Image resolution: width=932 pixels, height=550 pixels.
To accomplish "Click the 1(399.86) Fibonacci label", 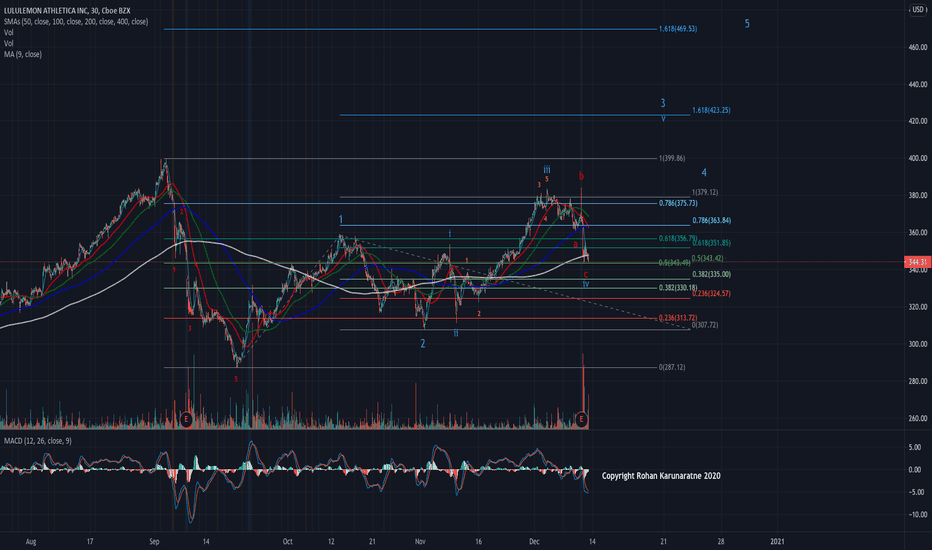I will click(x=672, y=158).
